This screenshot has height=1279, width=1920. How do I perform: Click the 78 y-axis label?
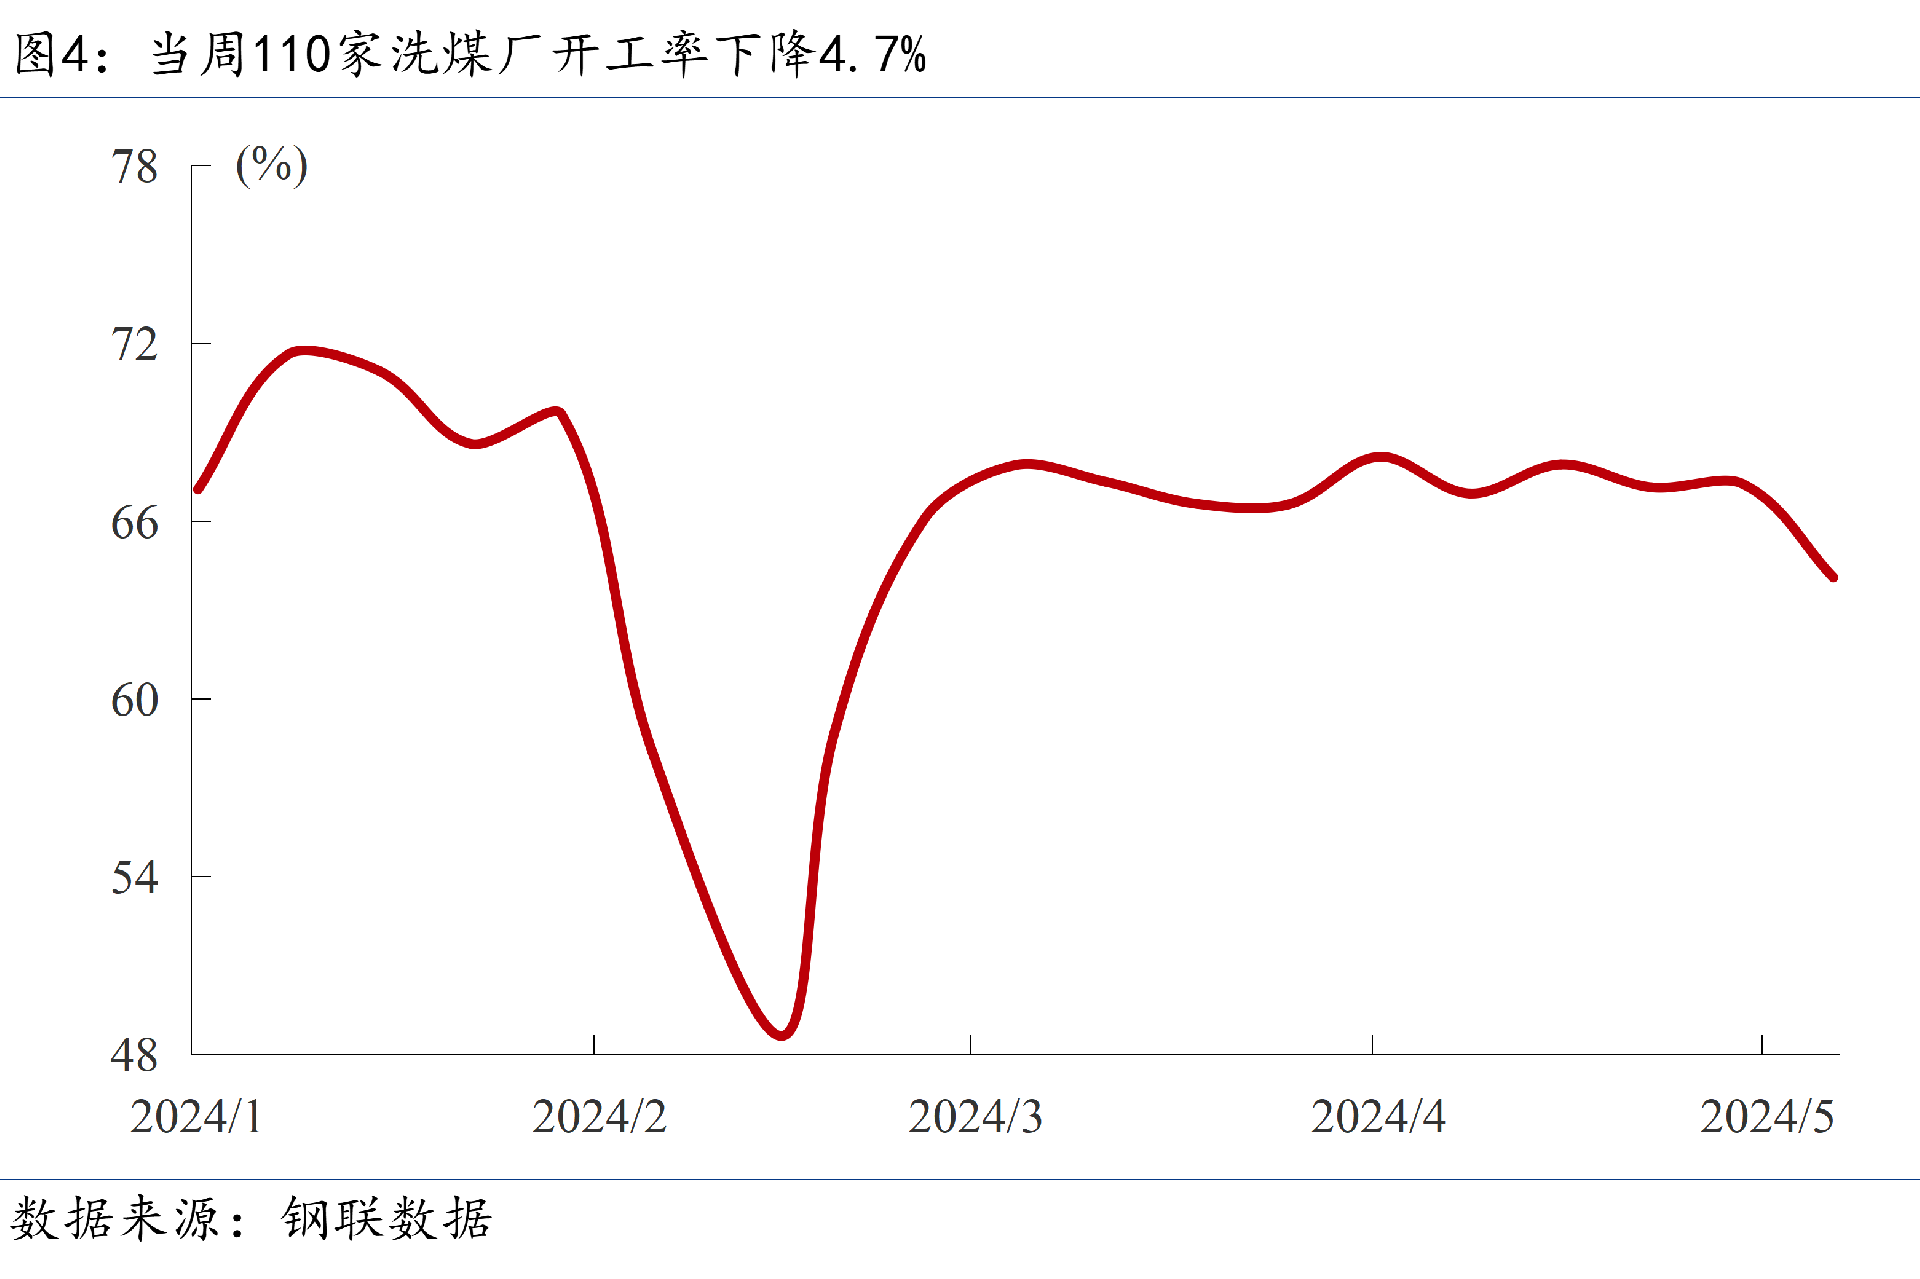(x=134, y=167)
